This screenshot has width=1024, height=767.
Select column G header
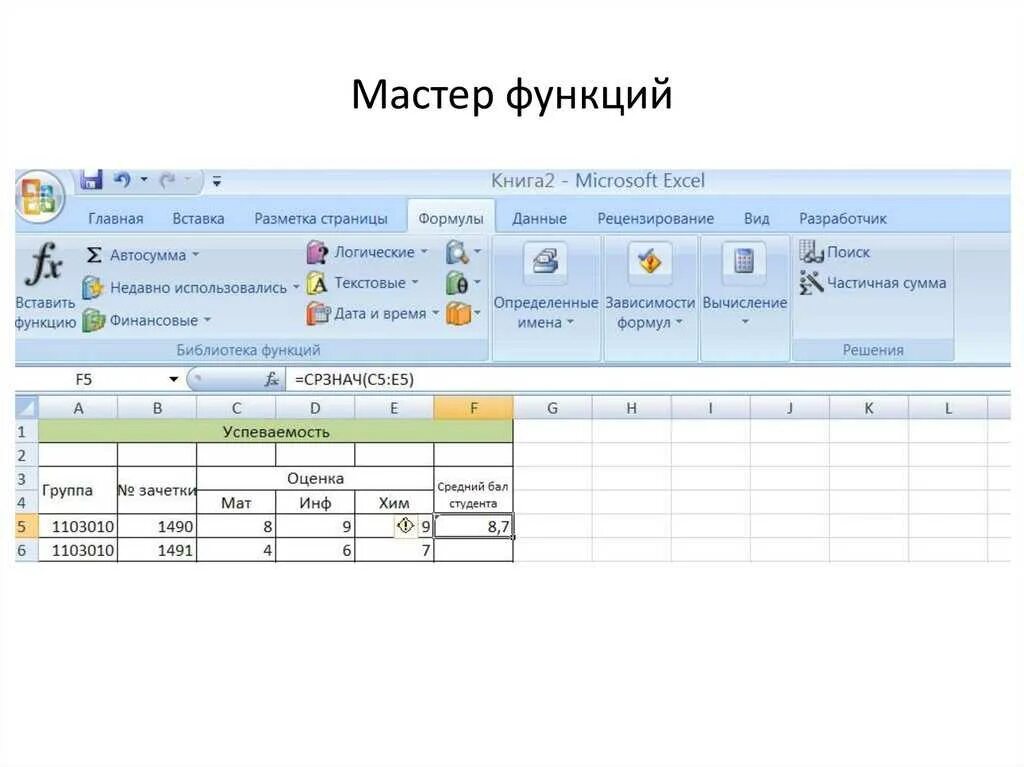click(552, 408)
